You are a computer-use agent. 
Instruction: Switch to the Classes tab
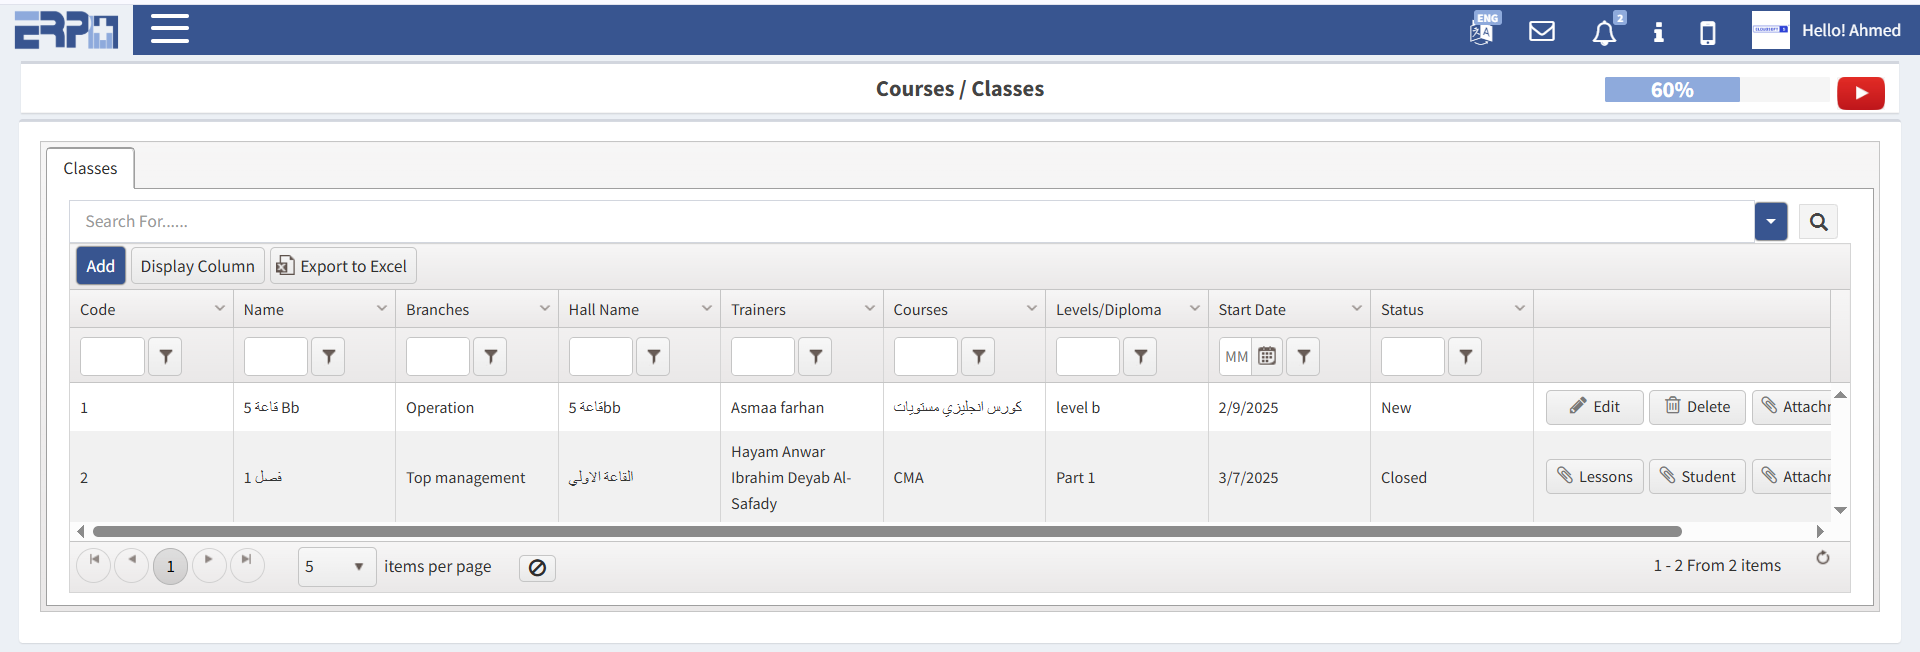[90, 169]
